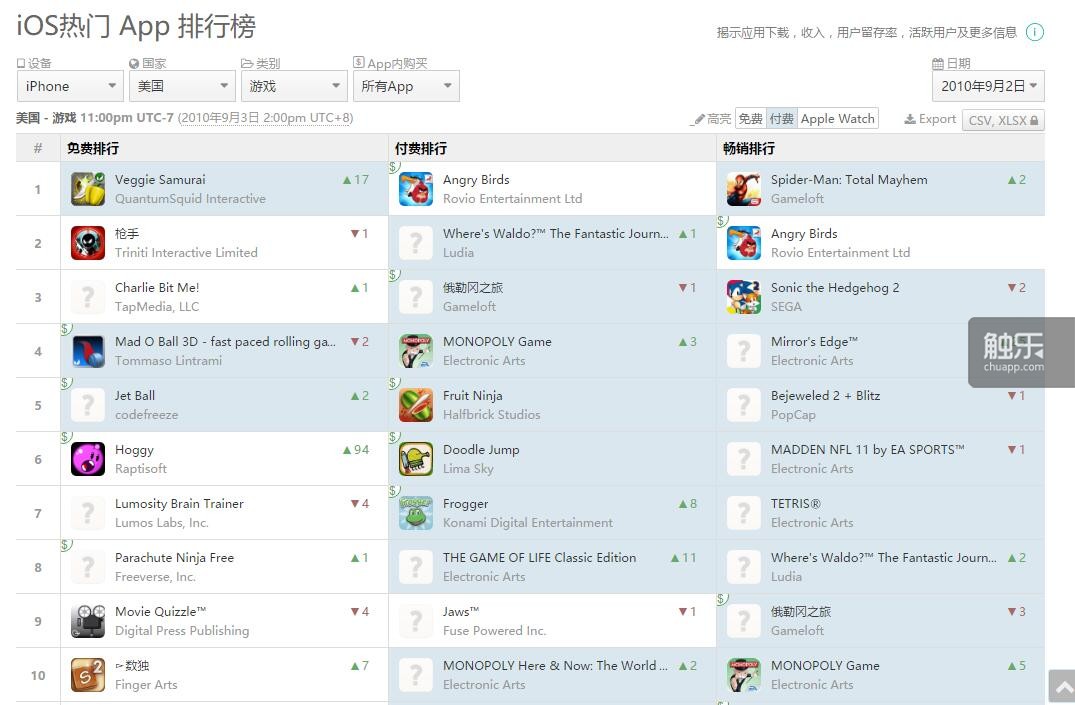Click the Mad O Ball 3D app icon
Screen dimensions: 1075x705
pos(88,351)
